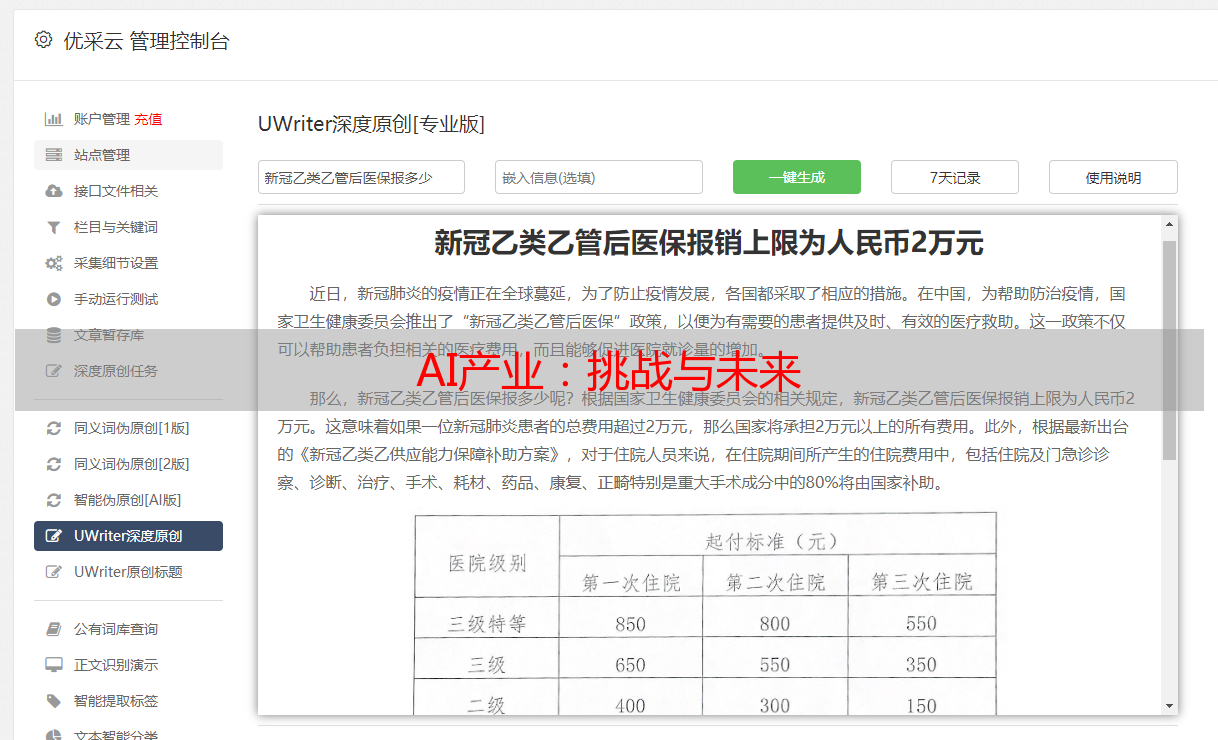The height and width of the screenshot is (740, 1218).
Task: Click the 850 cell in the table
Action: tap(631, 624)
